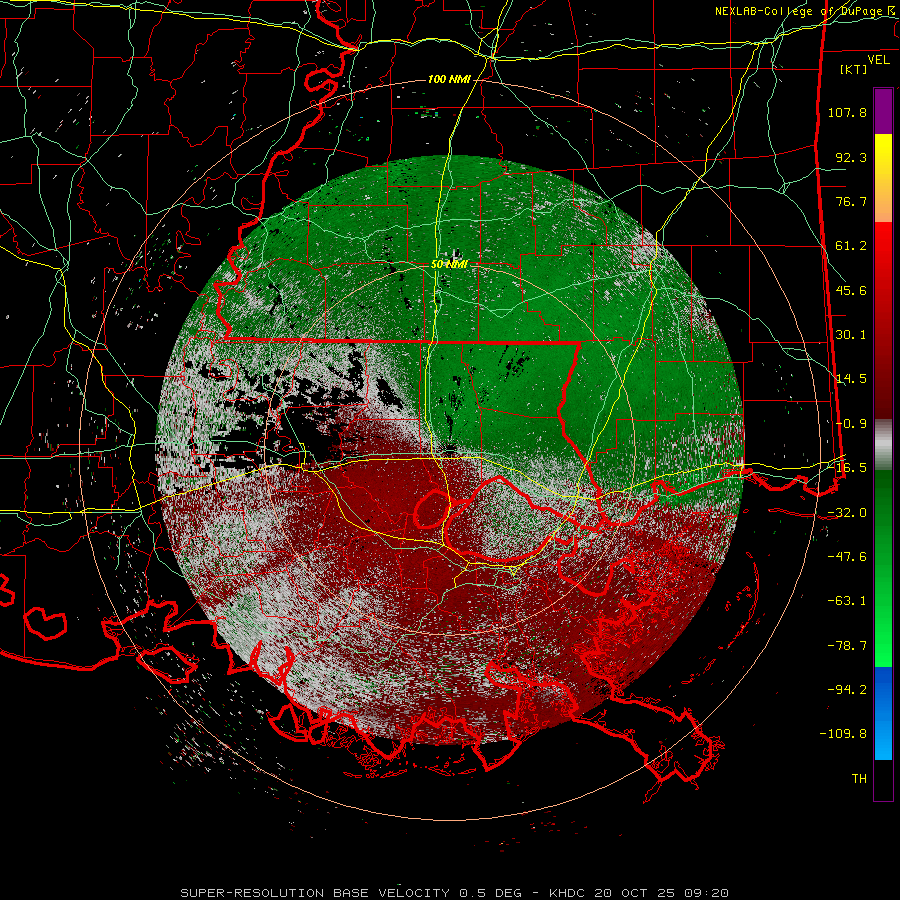Pick the gray near-zero segment of the velocity bar

[883, 445]
